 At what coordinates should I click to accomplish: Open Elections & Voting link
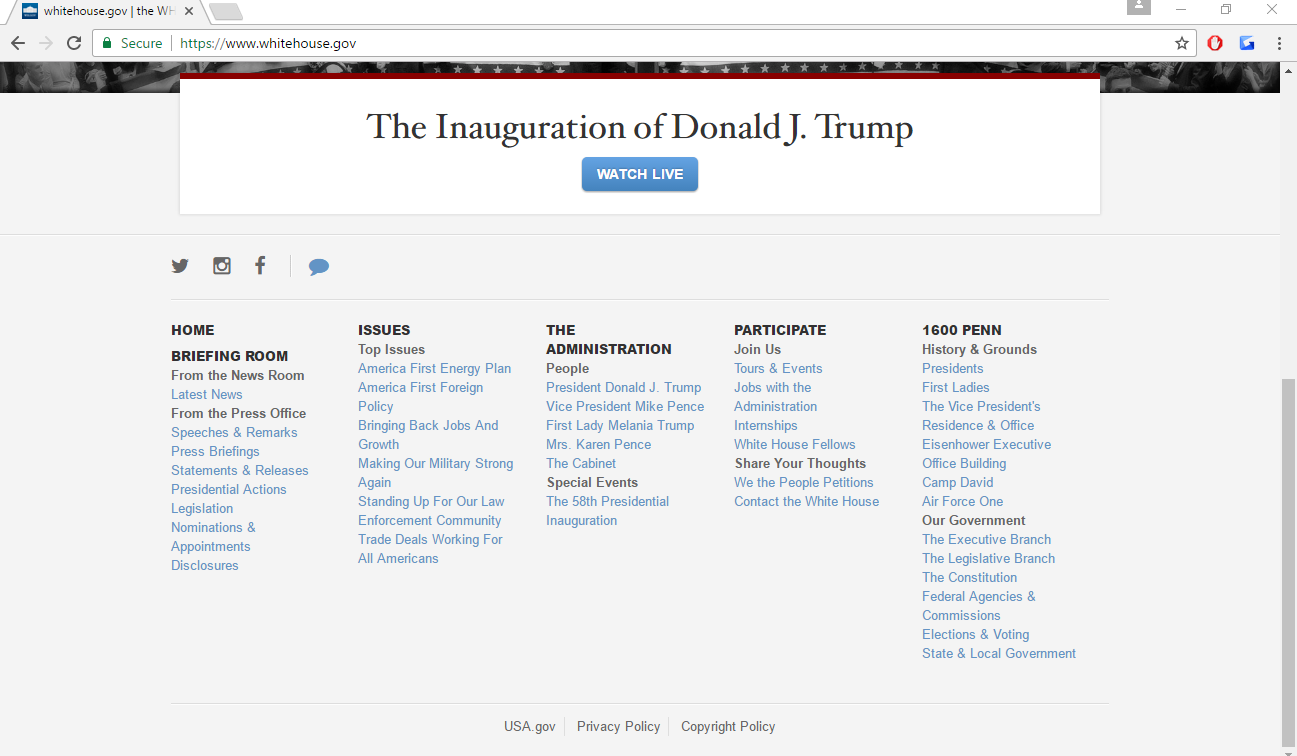976,634
